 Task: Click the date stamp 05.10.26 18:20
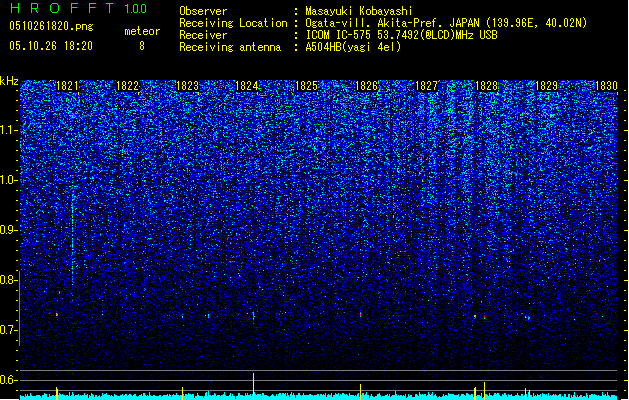(51, 46)
